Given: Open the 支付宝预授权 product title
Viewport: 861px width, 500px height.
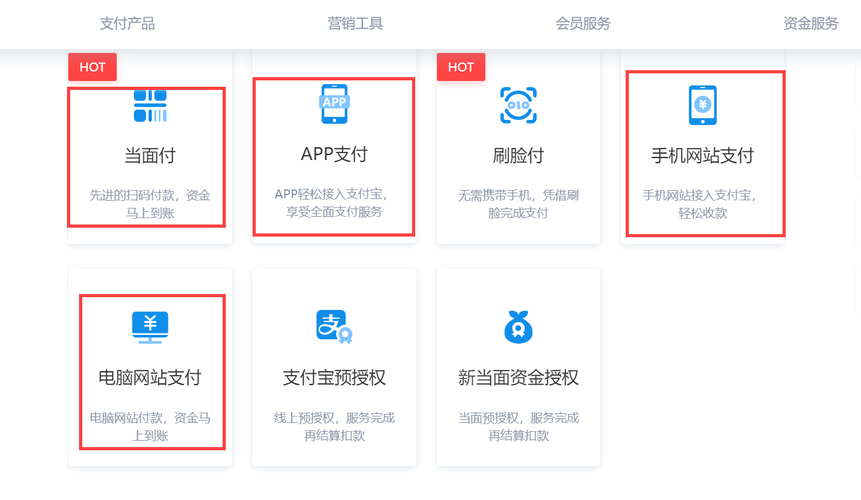Looking at the screenshot, I should coord(334,378).
